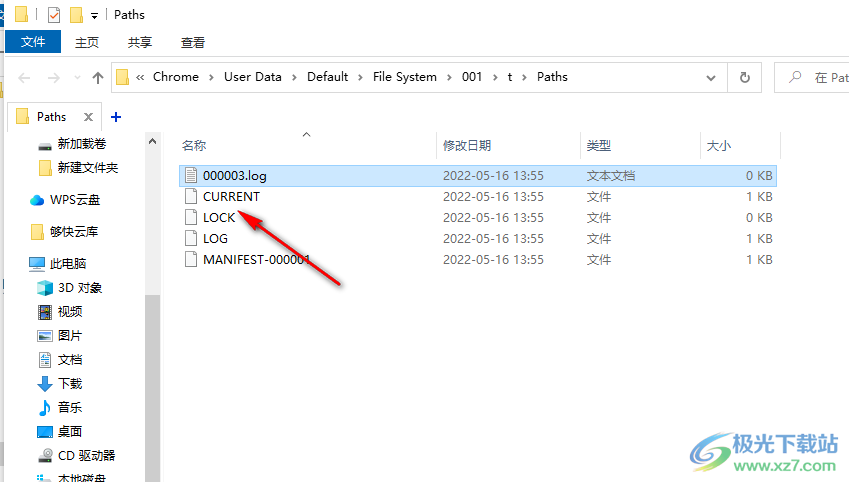Switch to the 查看 ribbon tab

pyautogui.click(x=193, y=42)
